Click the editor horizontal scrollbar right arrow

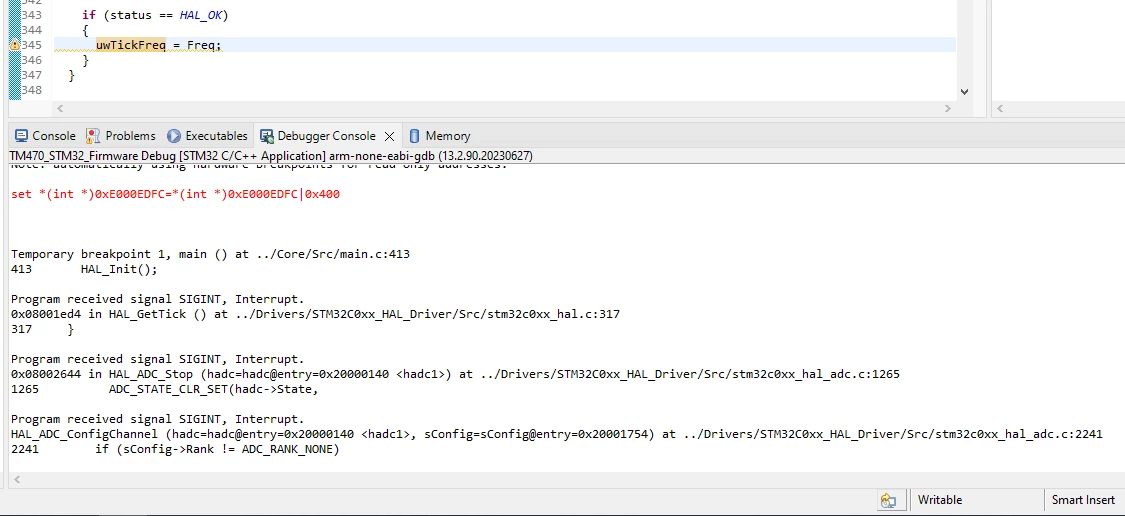pos(947,108)
